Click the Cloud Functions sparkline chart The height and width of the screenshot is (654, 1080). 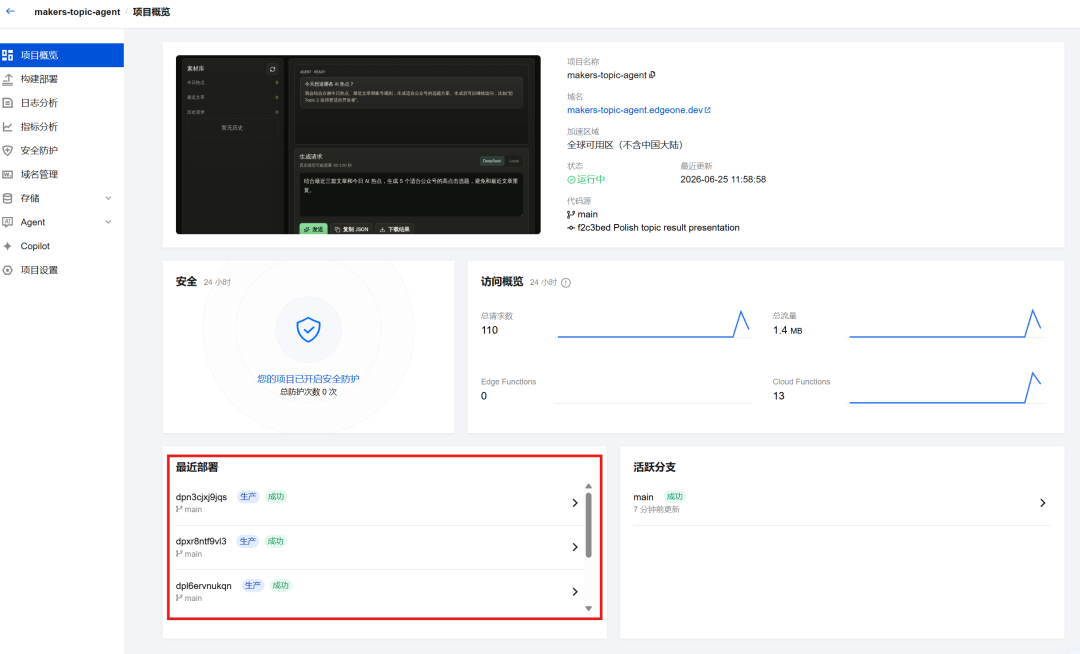(946, 388)
